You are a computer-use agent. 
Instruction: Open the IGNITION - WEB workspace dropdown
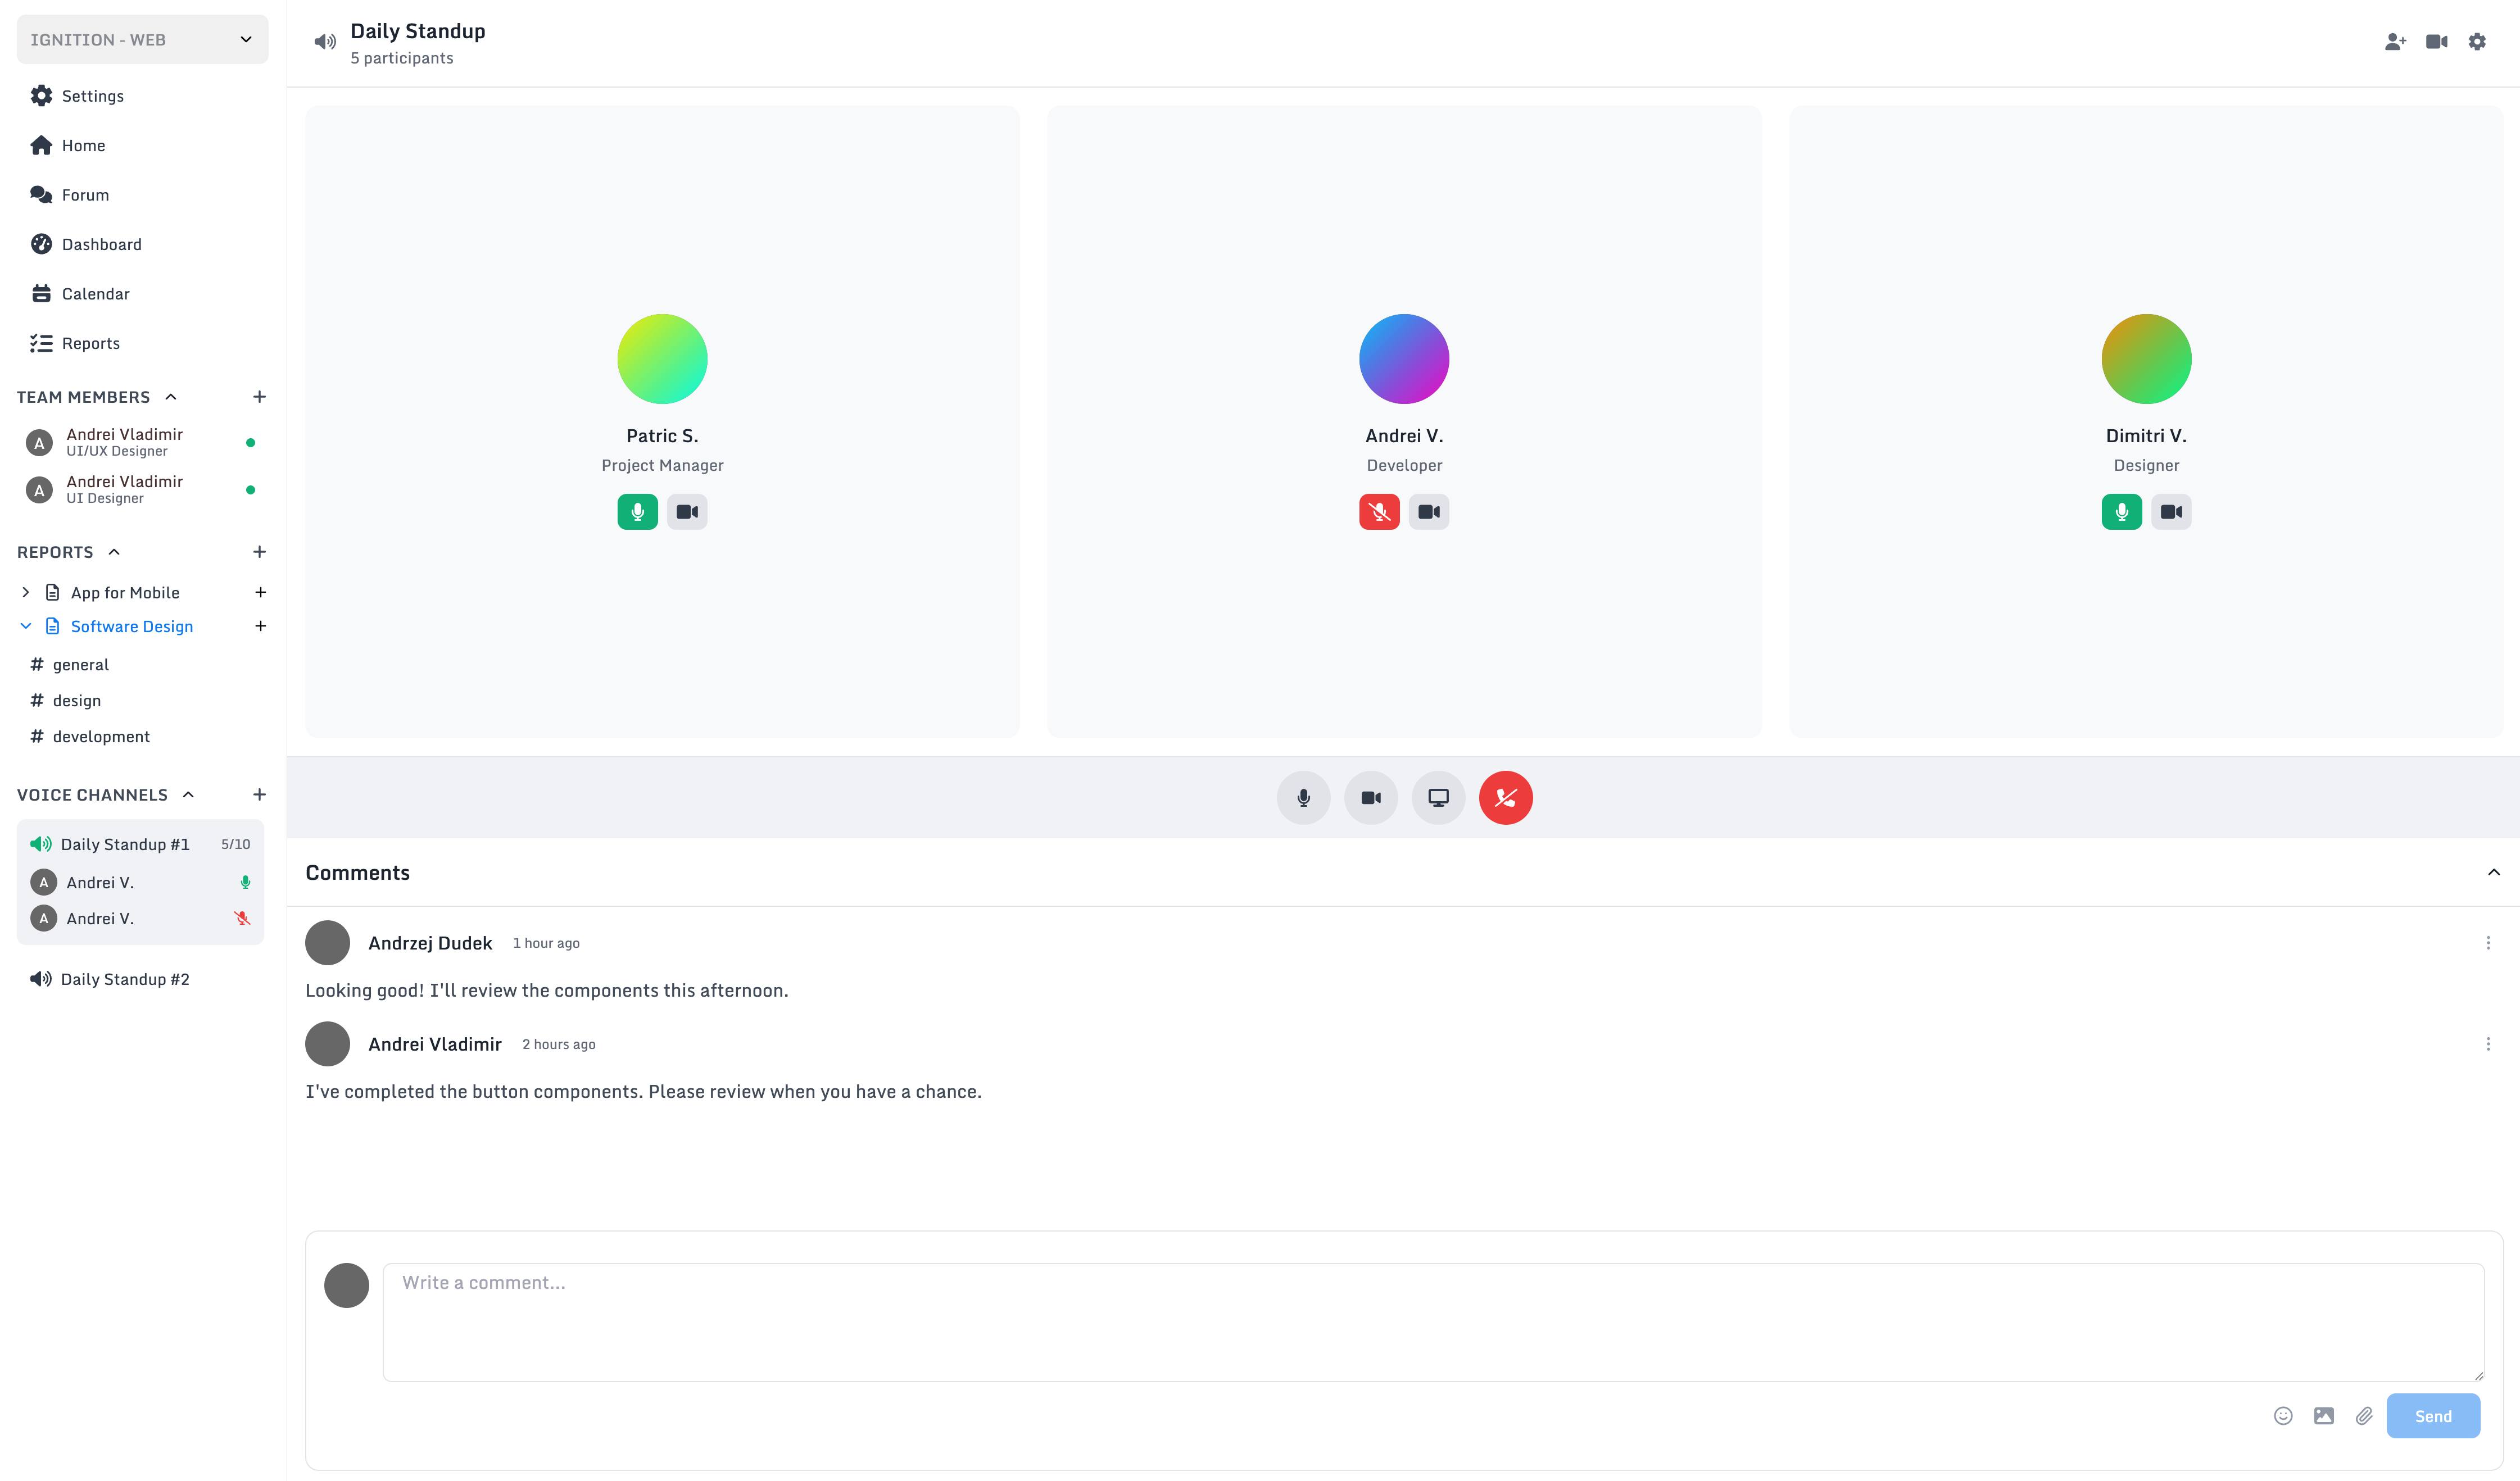coord(142,40)
